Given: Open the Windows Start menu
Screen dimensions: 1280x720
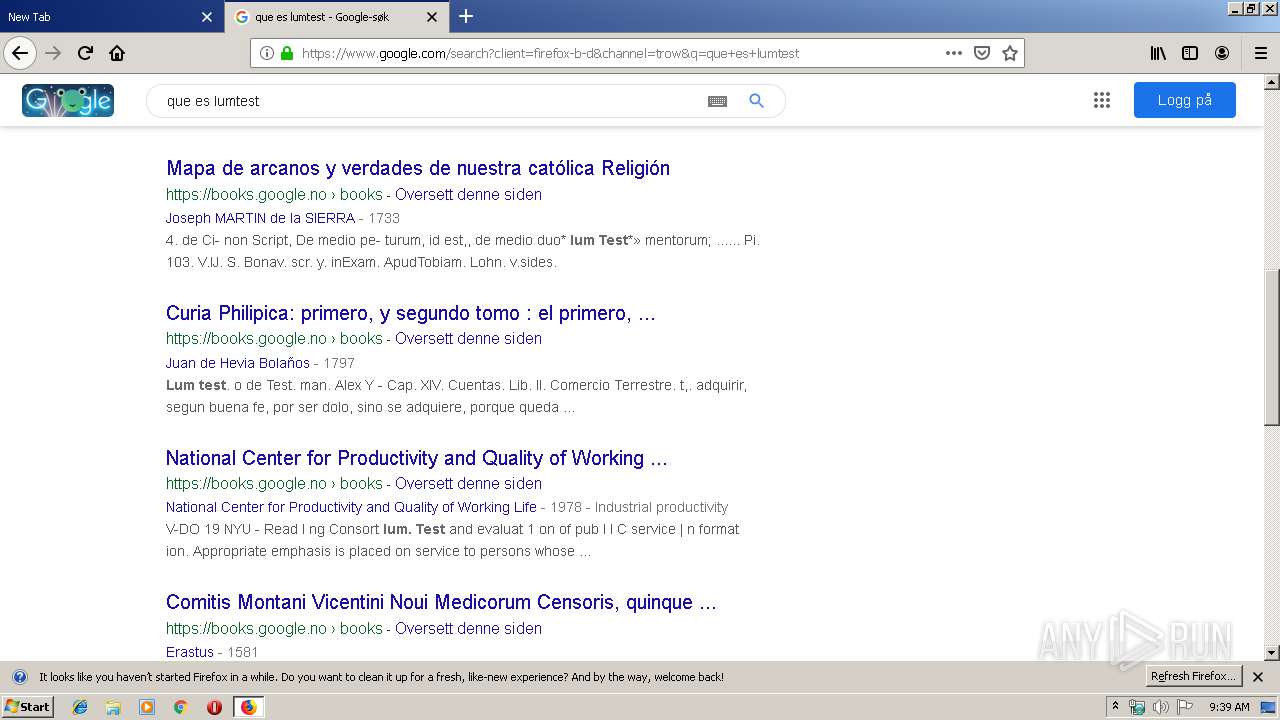Looking at the screenshot, I should coord(28,706).
